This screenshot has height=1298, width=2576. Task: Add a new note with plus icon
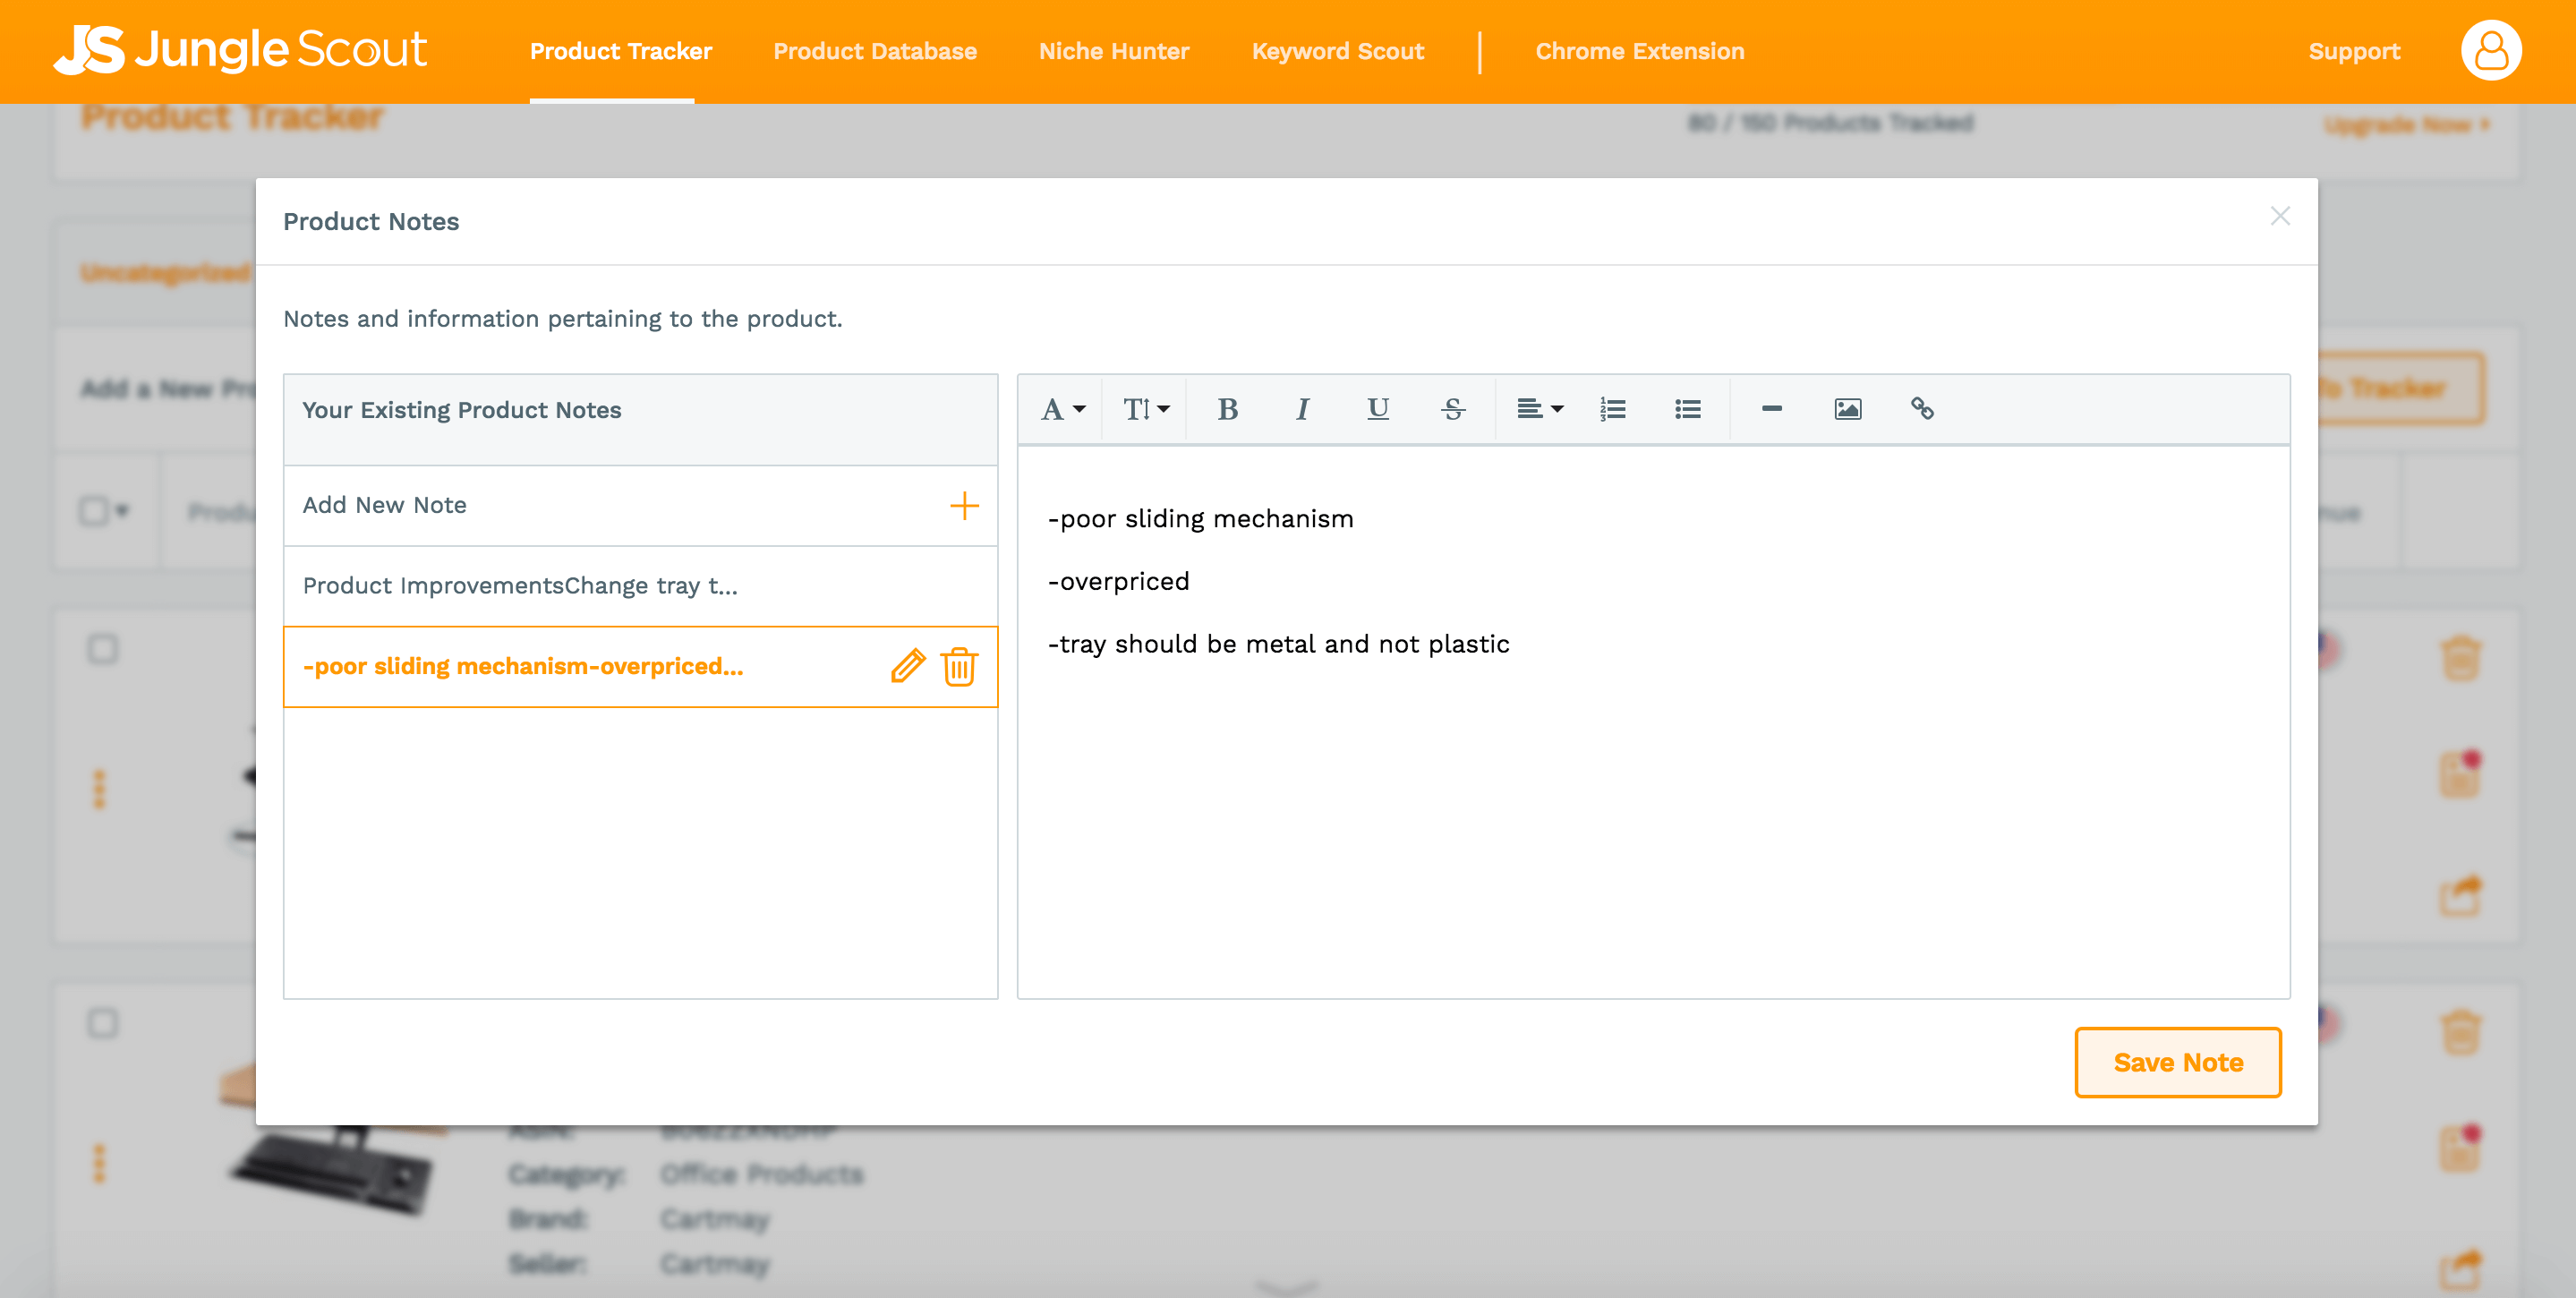[964, 506]
